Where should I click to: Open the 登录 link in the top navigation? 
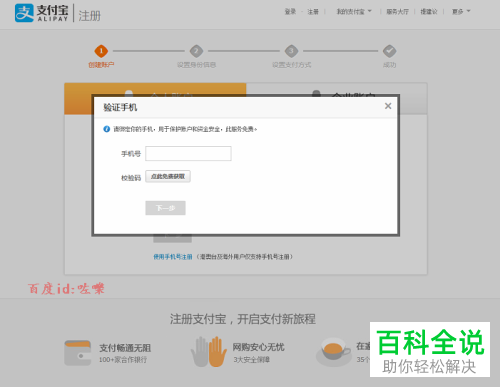(290, 12)
